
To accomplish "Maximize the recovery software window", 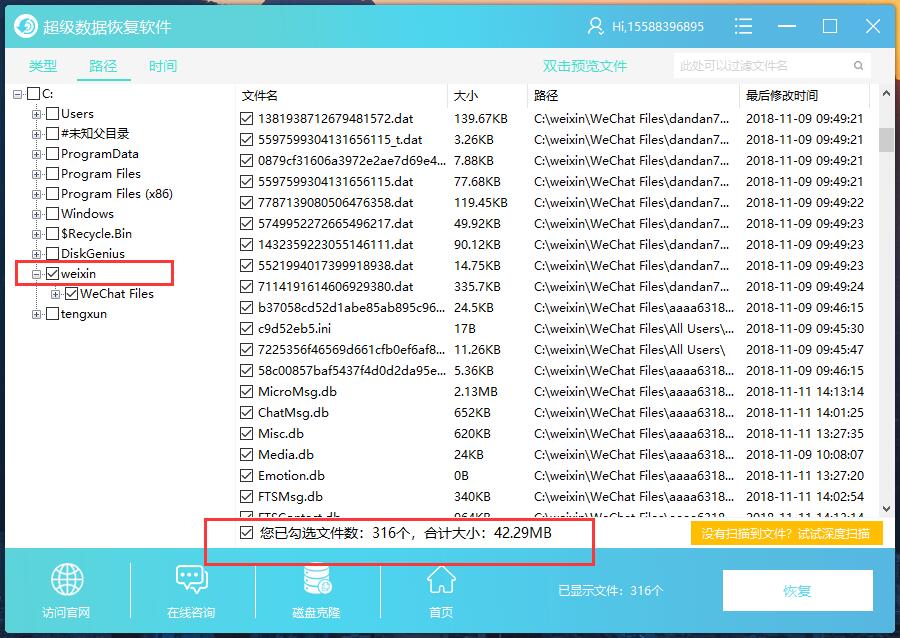I will click(x=829, y=26).
